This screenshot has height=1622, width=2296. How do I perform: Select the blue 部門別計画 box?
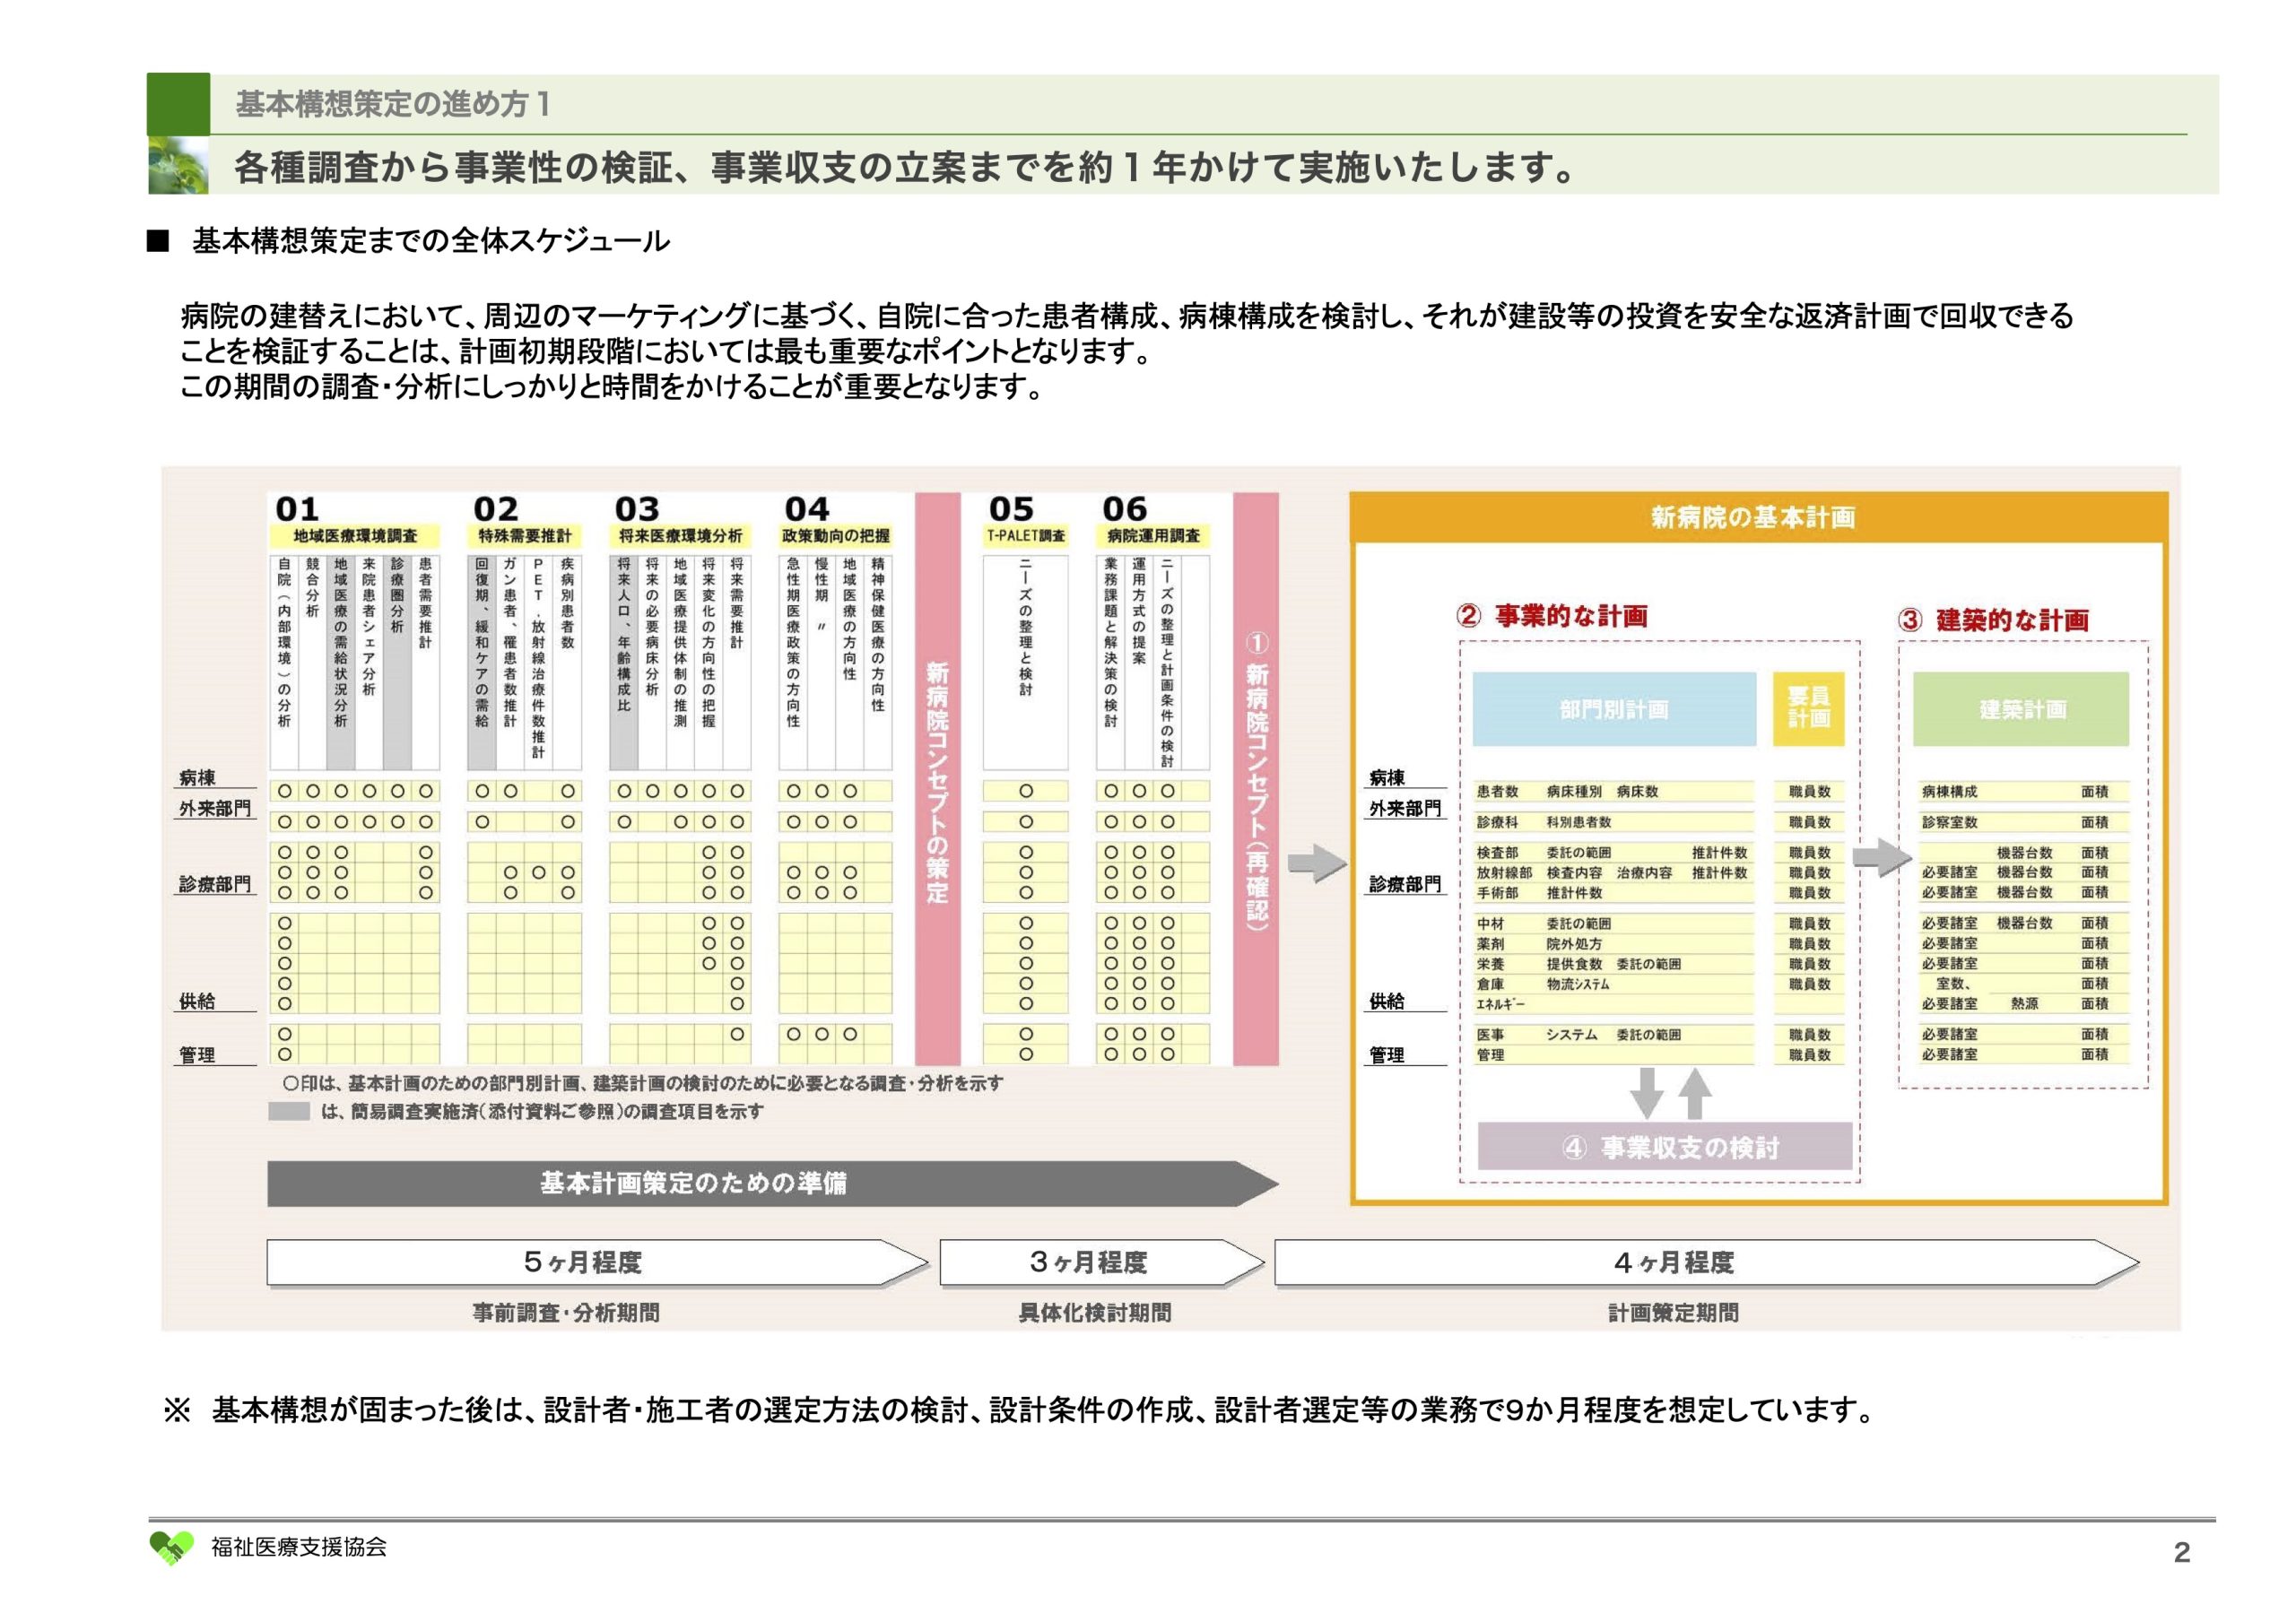[x=1614, y=709]
